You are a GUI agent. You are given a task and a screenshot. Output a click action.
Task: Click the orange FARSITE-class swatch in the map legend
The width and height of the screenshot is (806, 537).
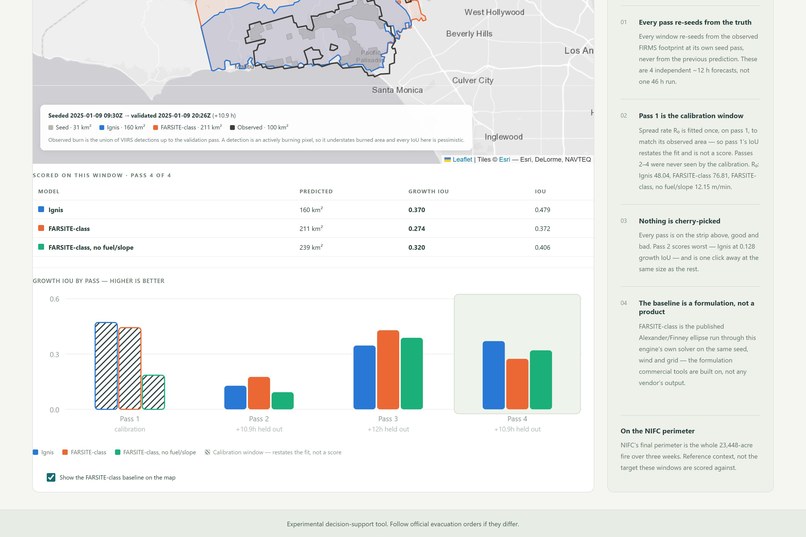coord(155,127)
